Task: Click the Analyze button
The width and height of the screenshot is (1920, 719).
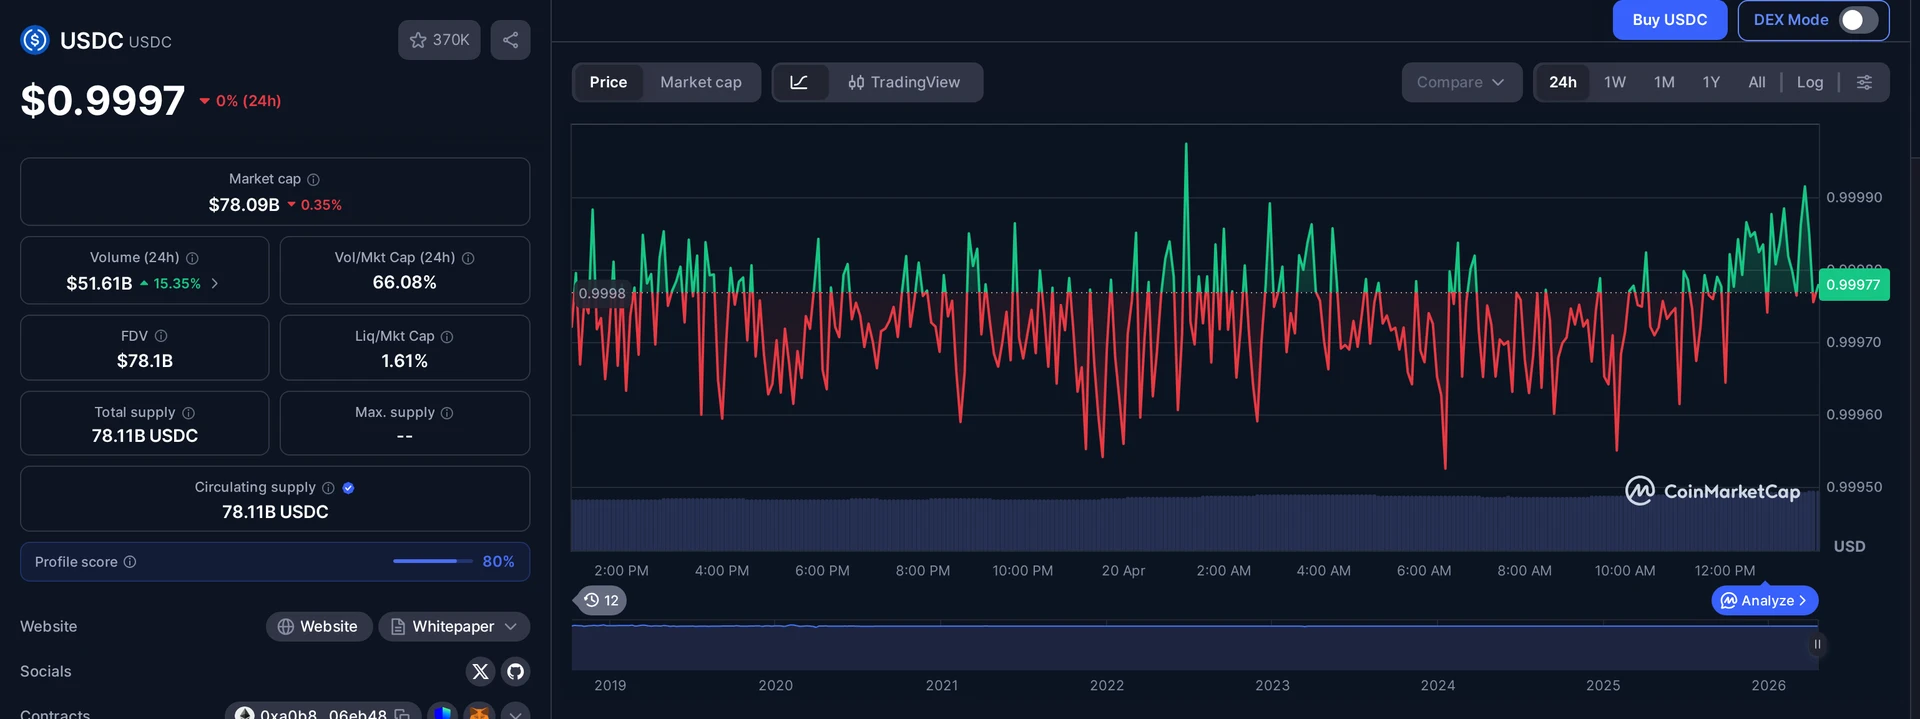Action: [x=1765, y=600]
